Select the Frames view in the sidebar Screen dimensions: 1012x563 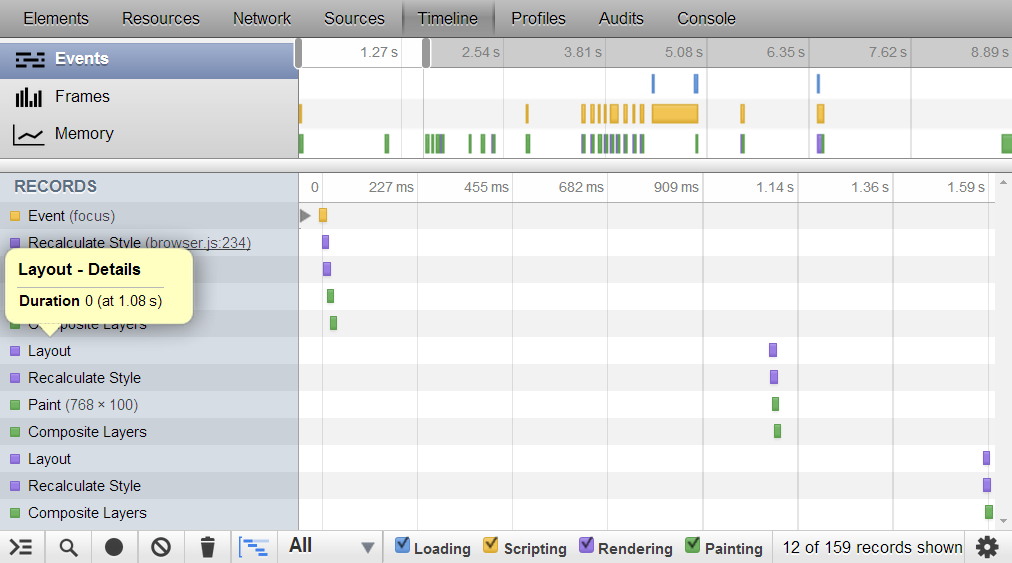[x=82, y=97]
